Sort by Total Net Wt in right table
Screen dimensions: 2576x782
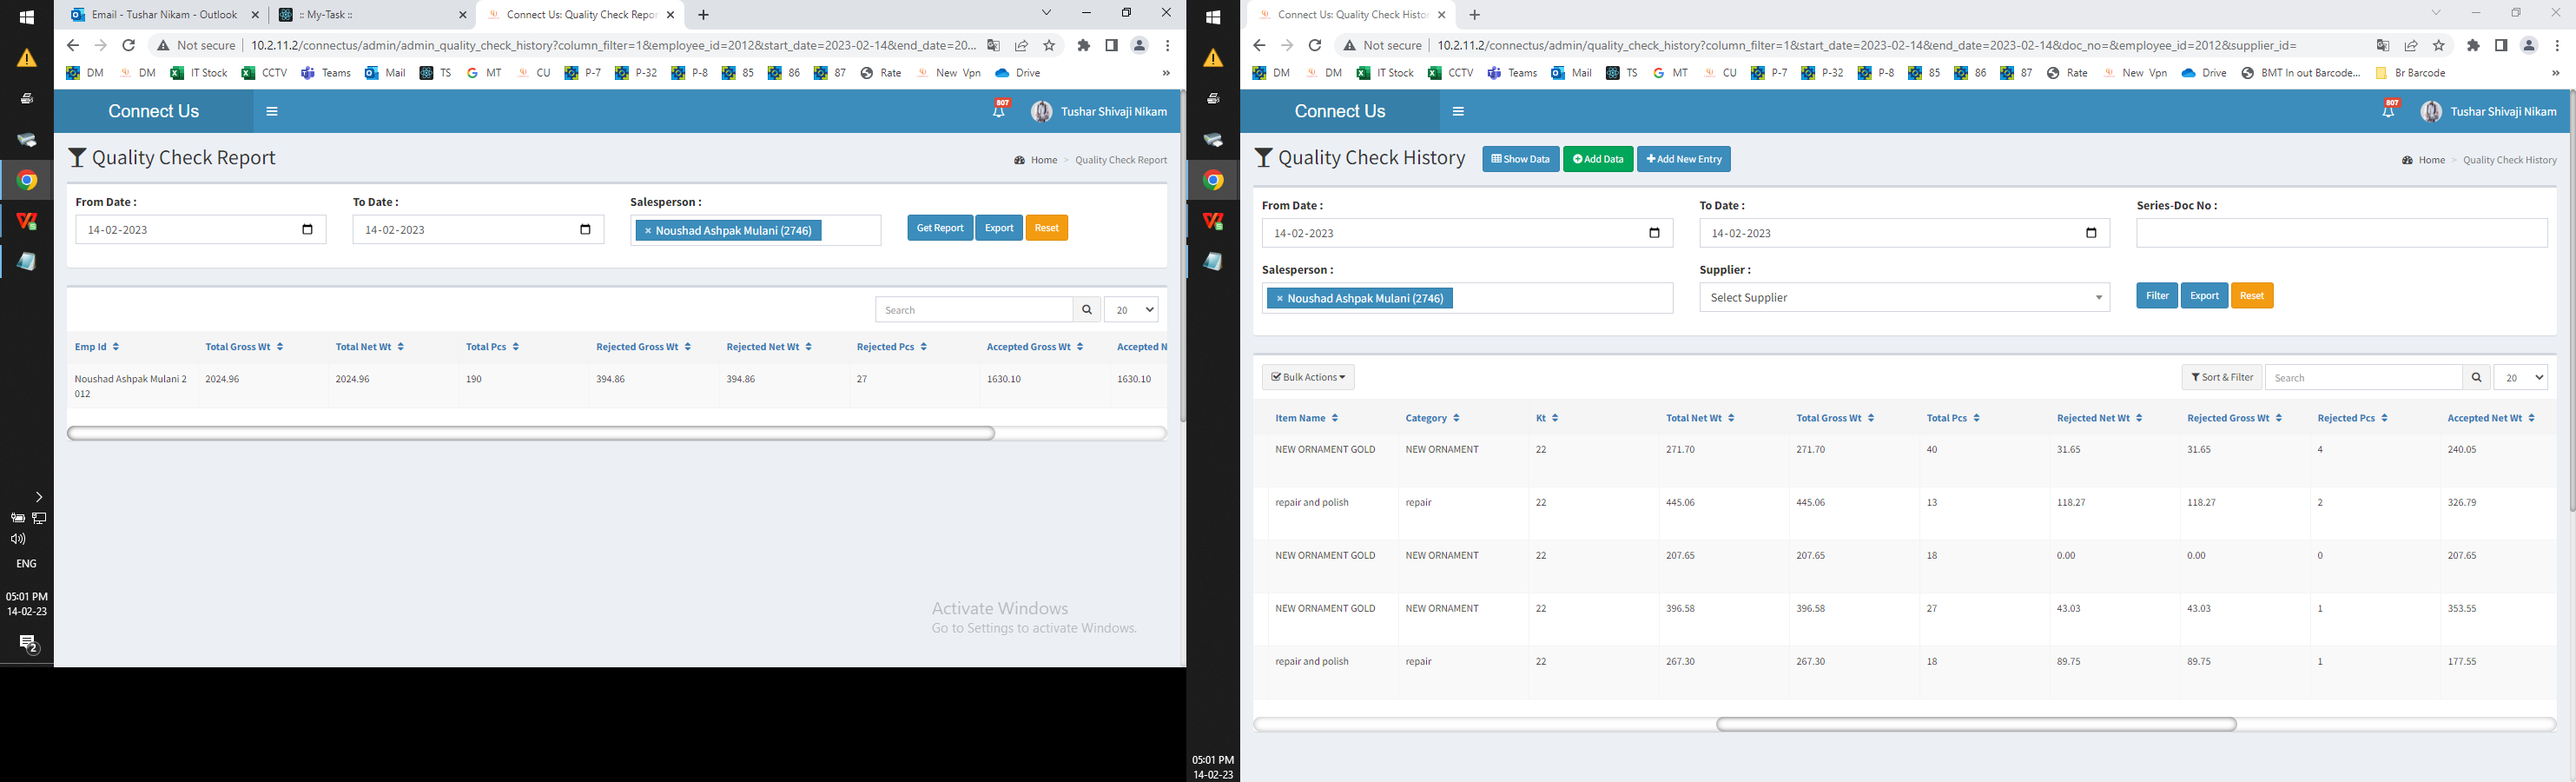(1700, 418)
